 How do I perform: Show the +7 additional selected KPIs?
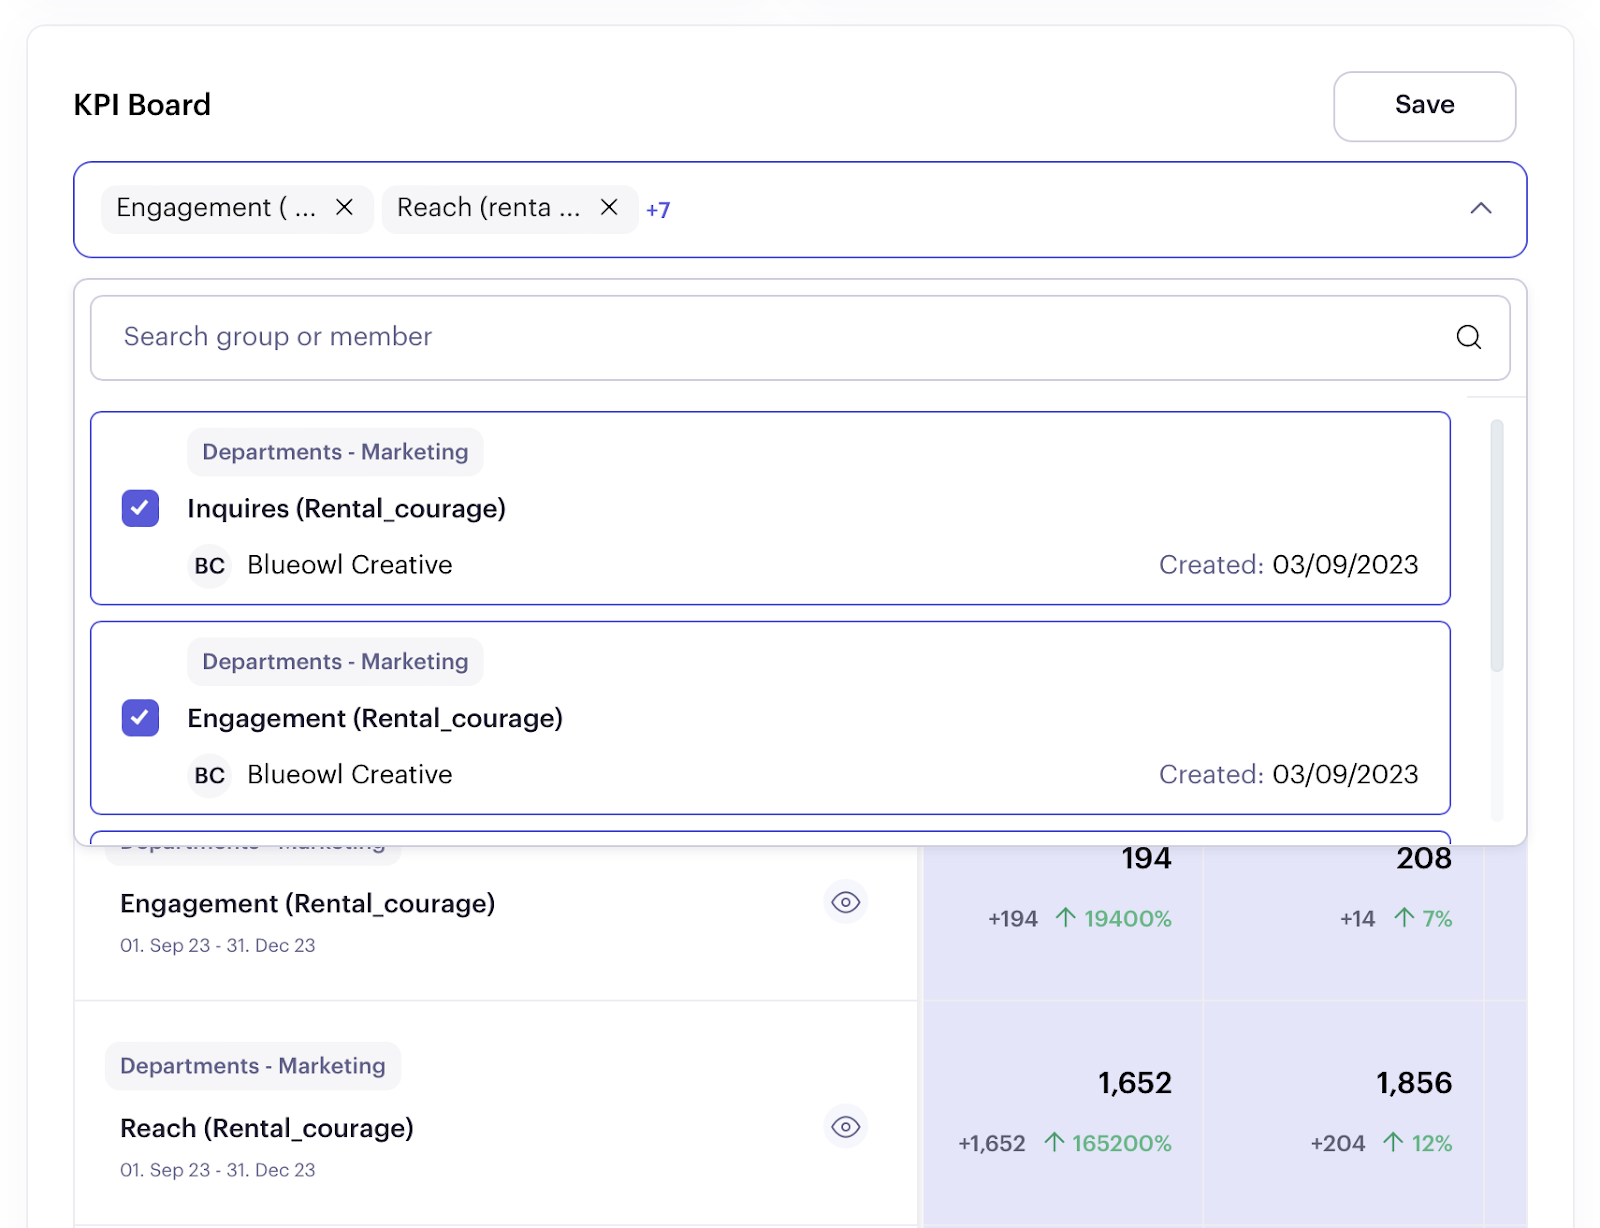pyautogui.click(x=658, y=210)
